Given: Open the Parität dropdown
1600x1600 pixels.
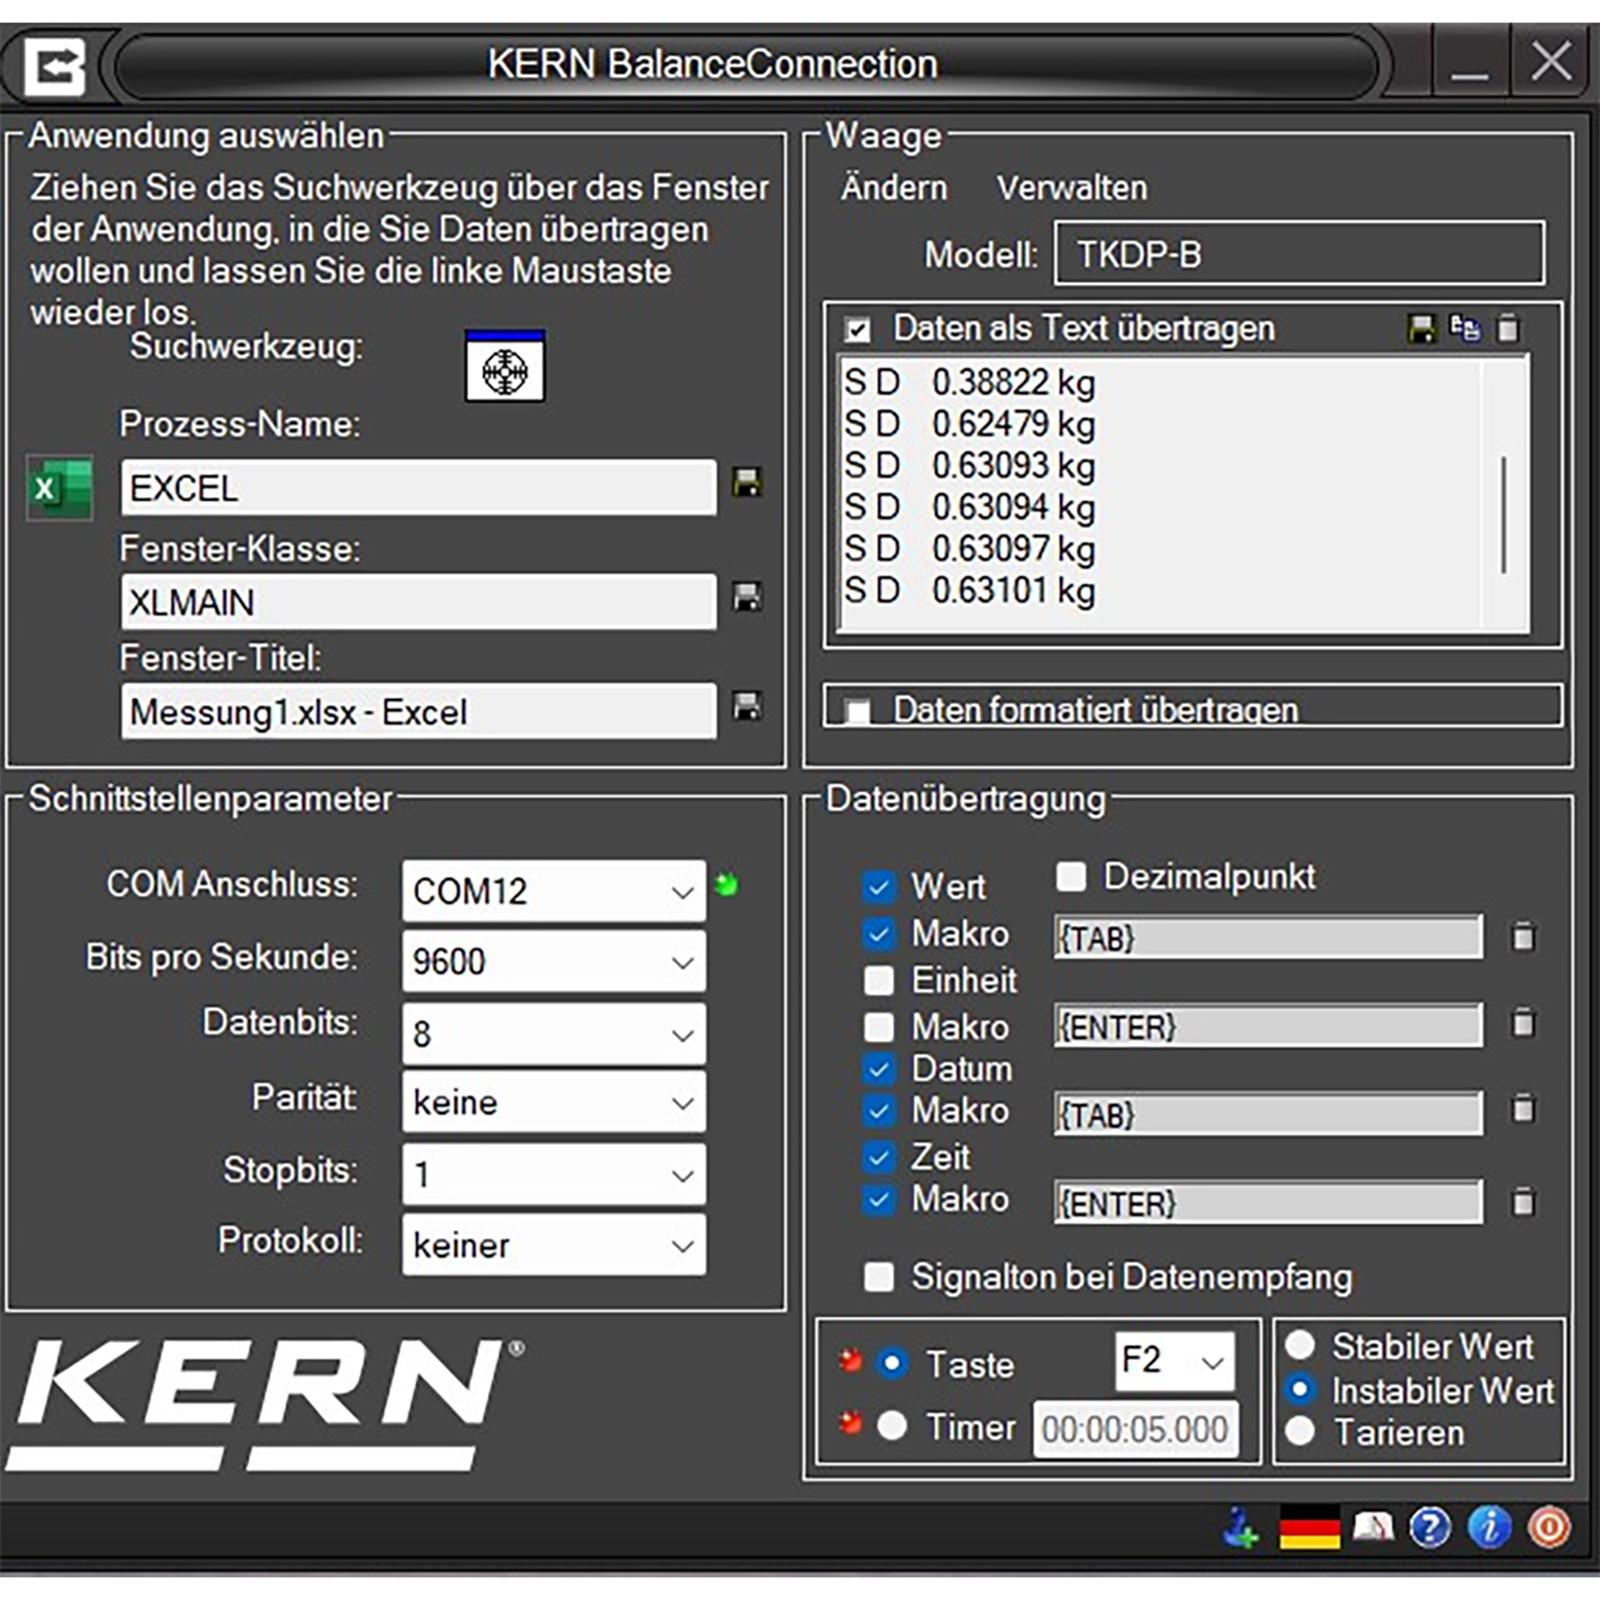Looking at the screenshot, I should click(554, 1102).
